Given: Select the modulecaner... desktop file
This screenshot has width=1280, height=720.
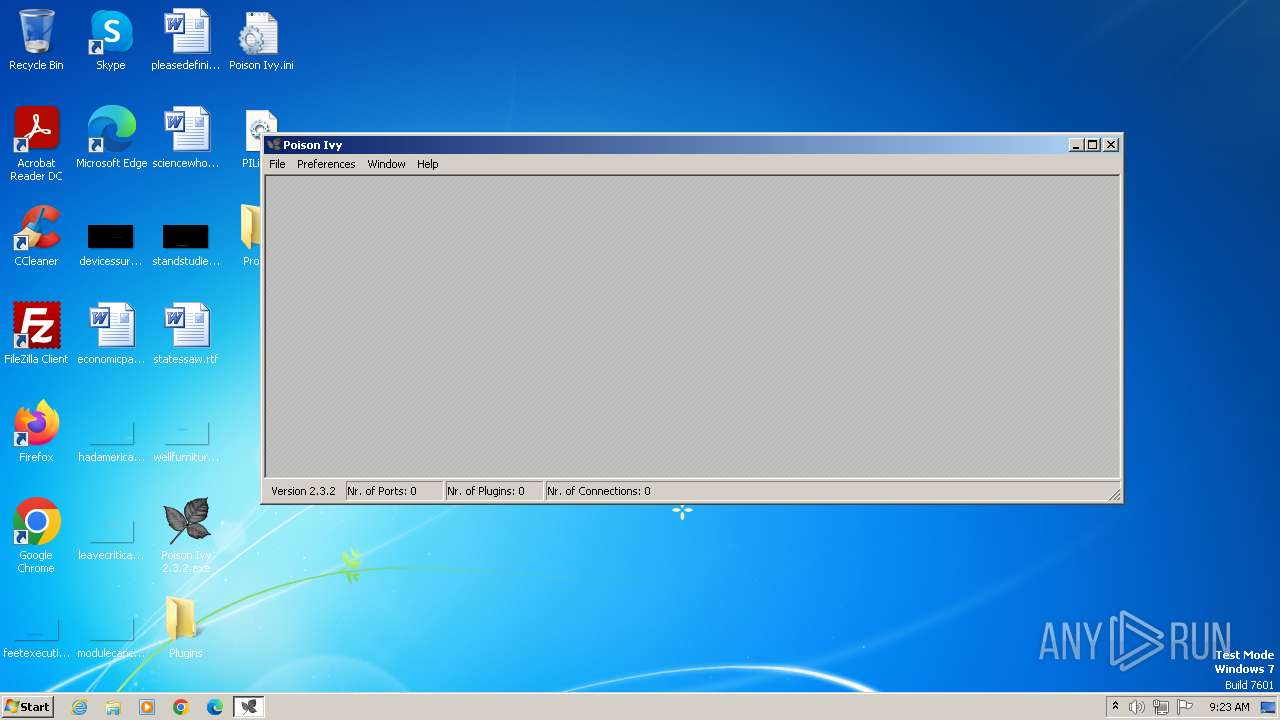Looking at the screenshot, I should click(111, 636).
